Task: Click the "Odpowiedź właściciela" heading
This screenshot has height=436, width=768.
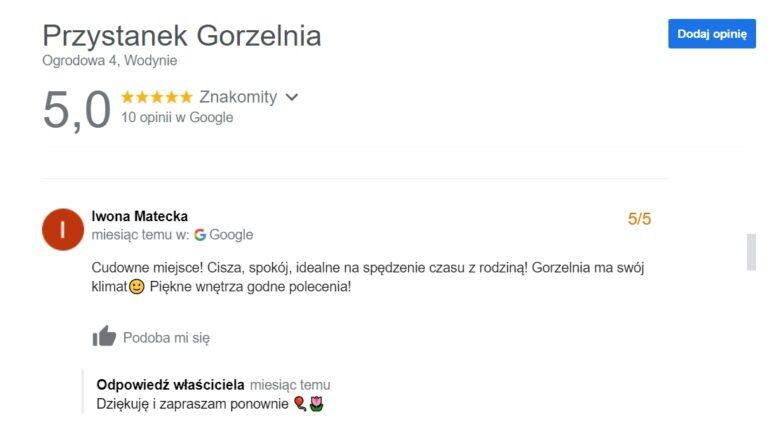Action: [x=170, y=385]
